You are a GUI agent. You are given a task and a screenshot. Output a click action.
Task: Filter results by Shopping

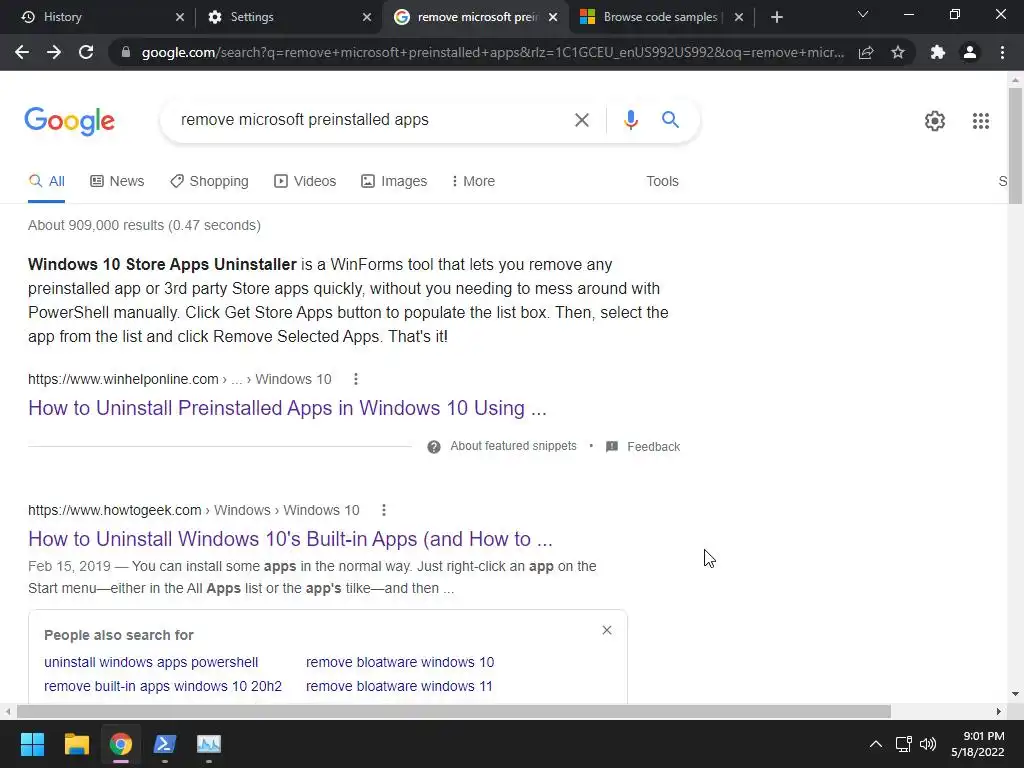point(209,182)
